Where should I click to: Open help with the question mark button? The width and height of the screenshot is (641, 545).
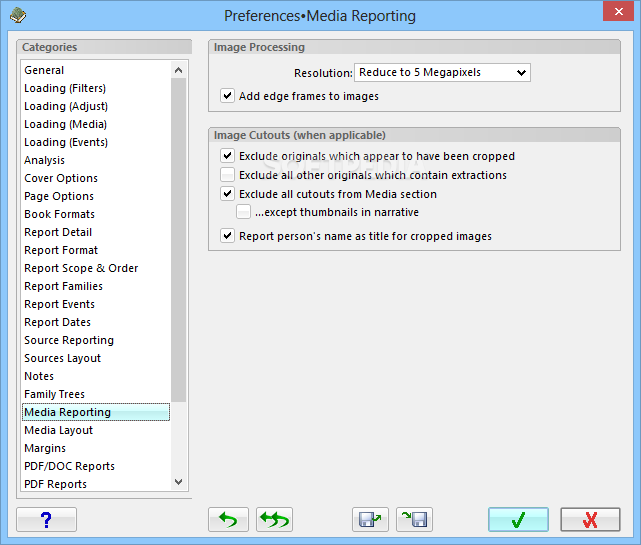point(46,519)
